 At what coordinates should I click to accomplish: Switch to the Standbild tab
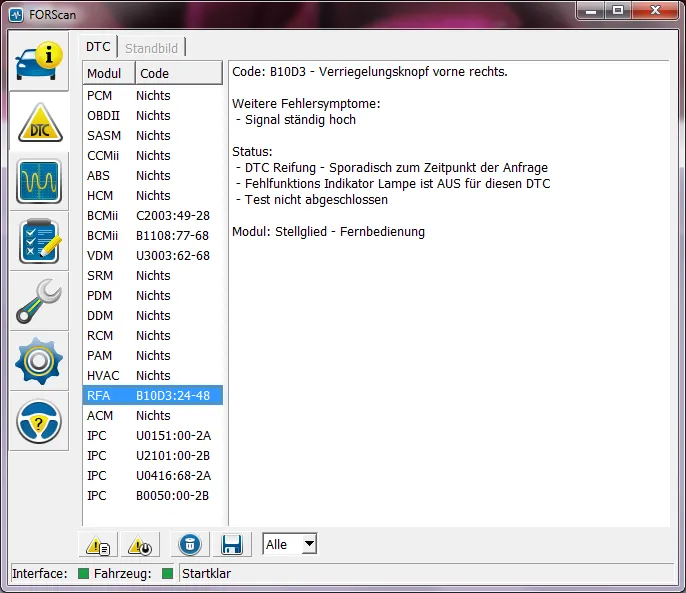point(152,47)
